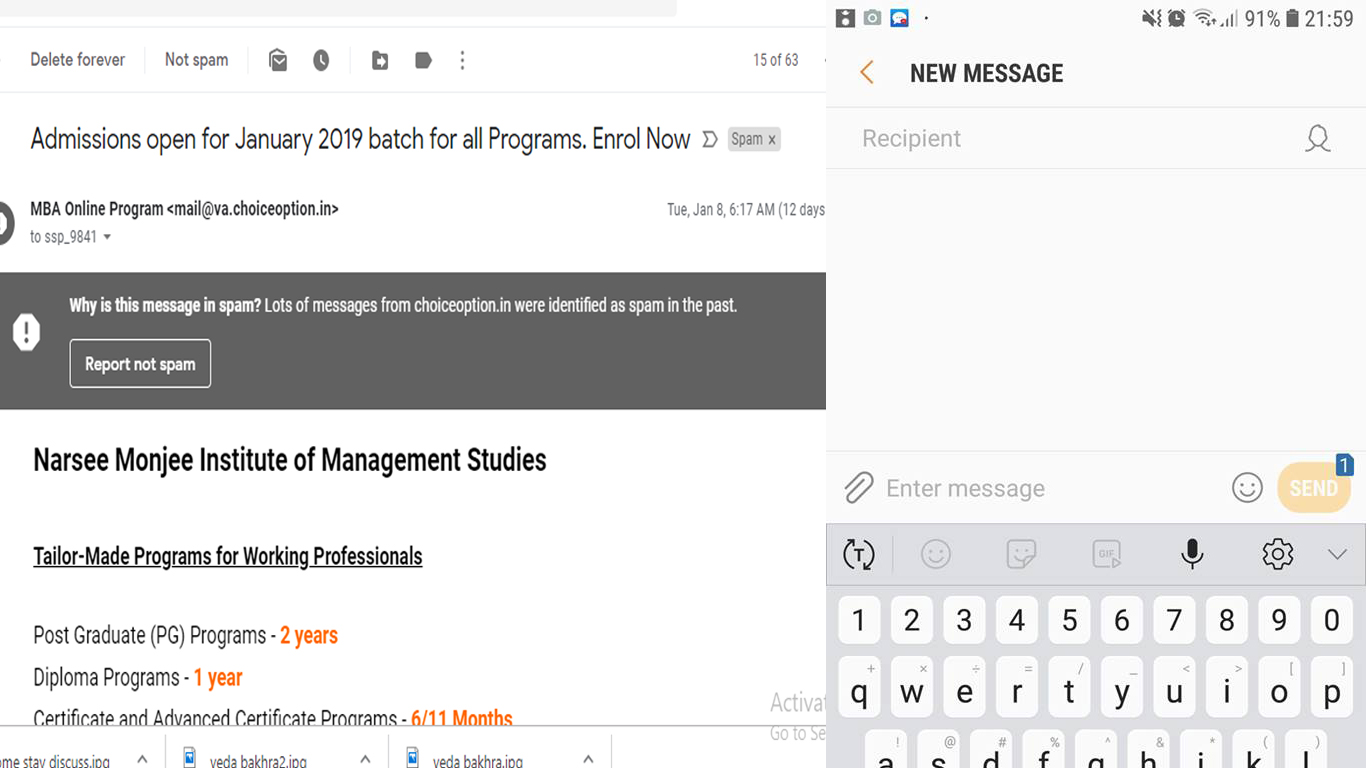Open downloaded file veda bakhra.jpg
1366x768 pixels.
pos(477,761)
